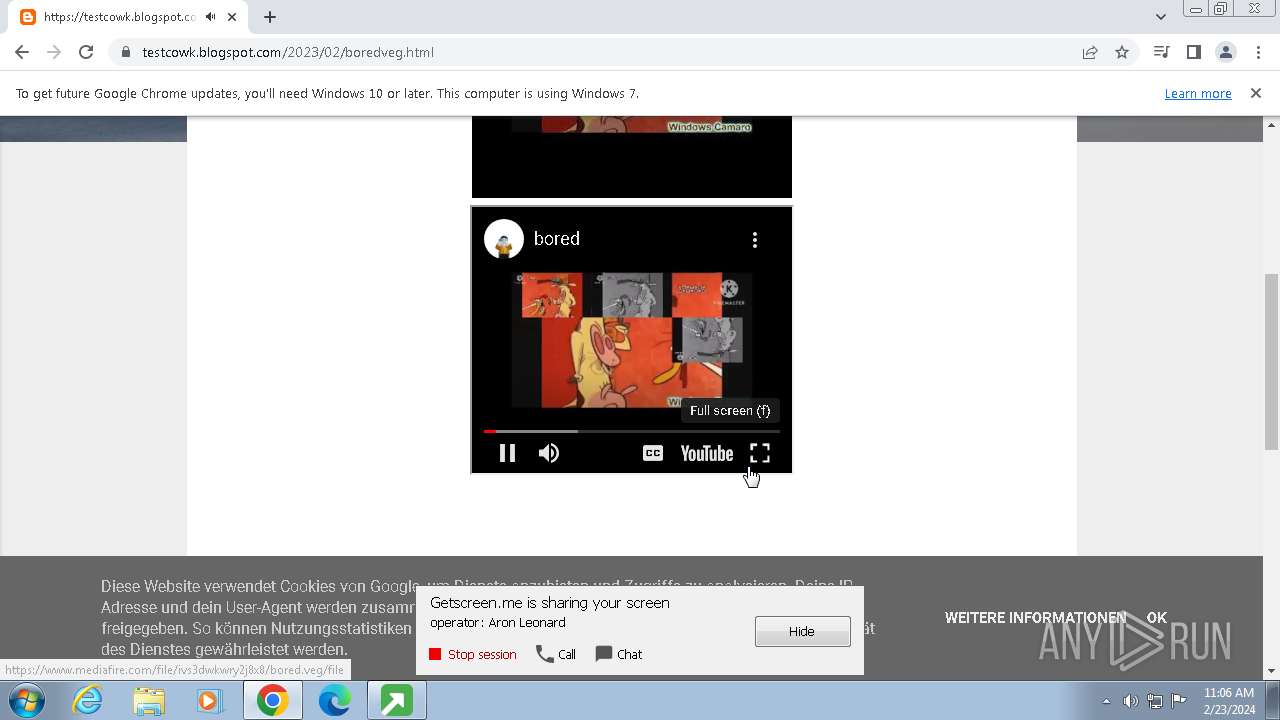Click the page vertical scrollbar thumb
Image resolution: width=1280 pixels, height=720 pixels.
pyautogui.click(x=1272, y=361)
